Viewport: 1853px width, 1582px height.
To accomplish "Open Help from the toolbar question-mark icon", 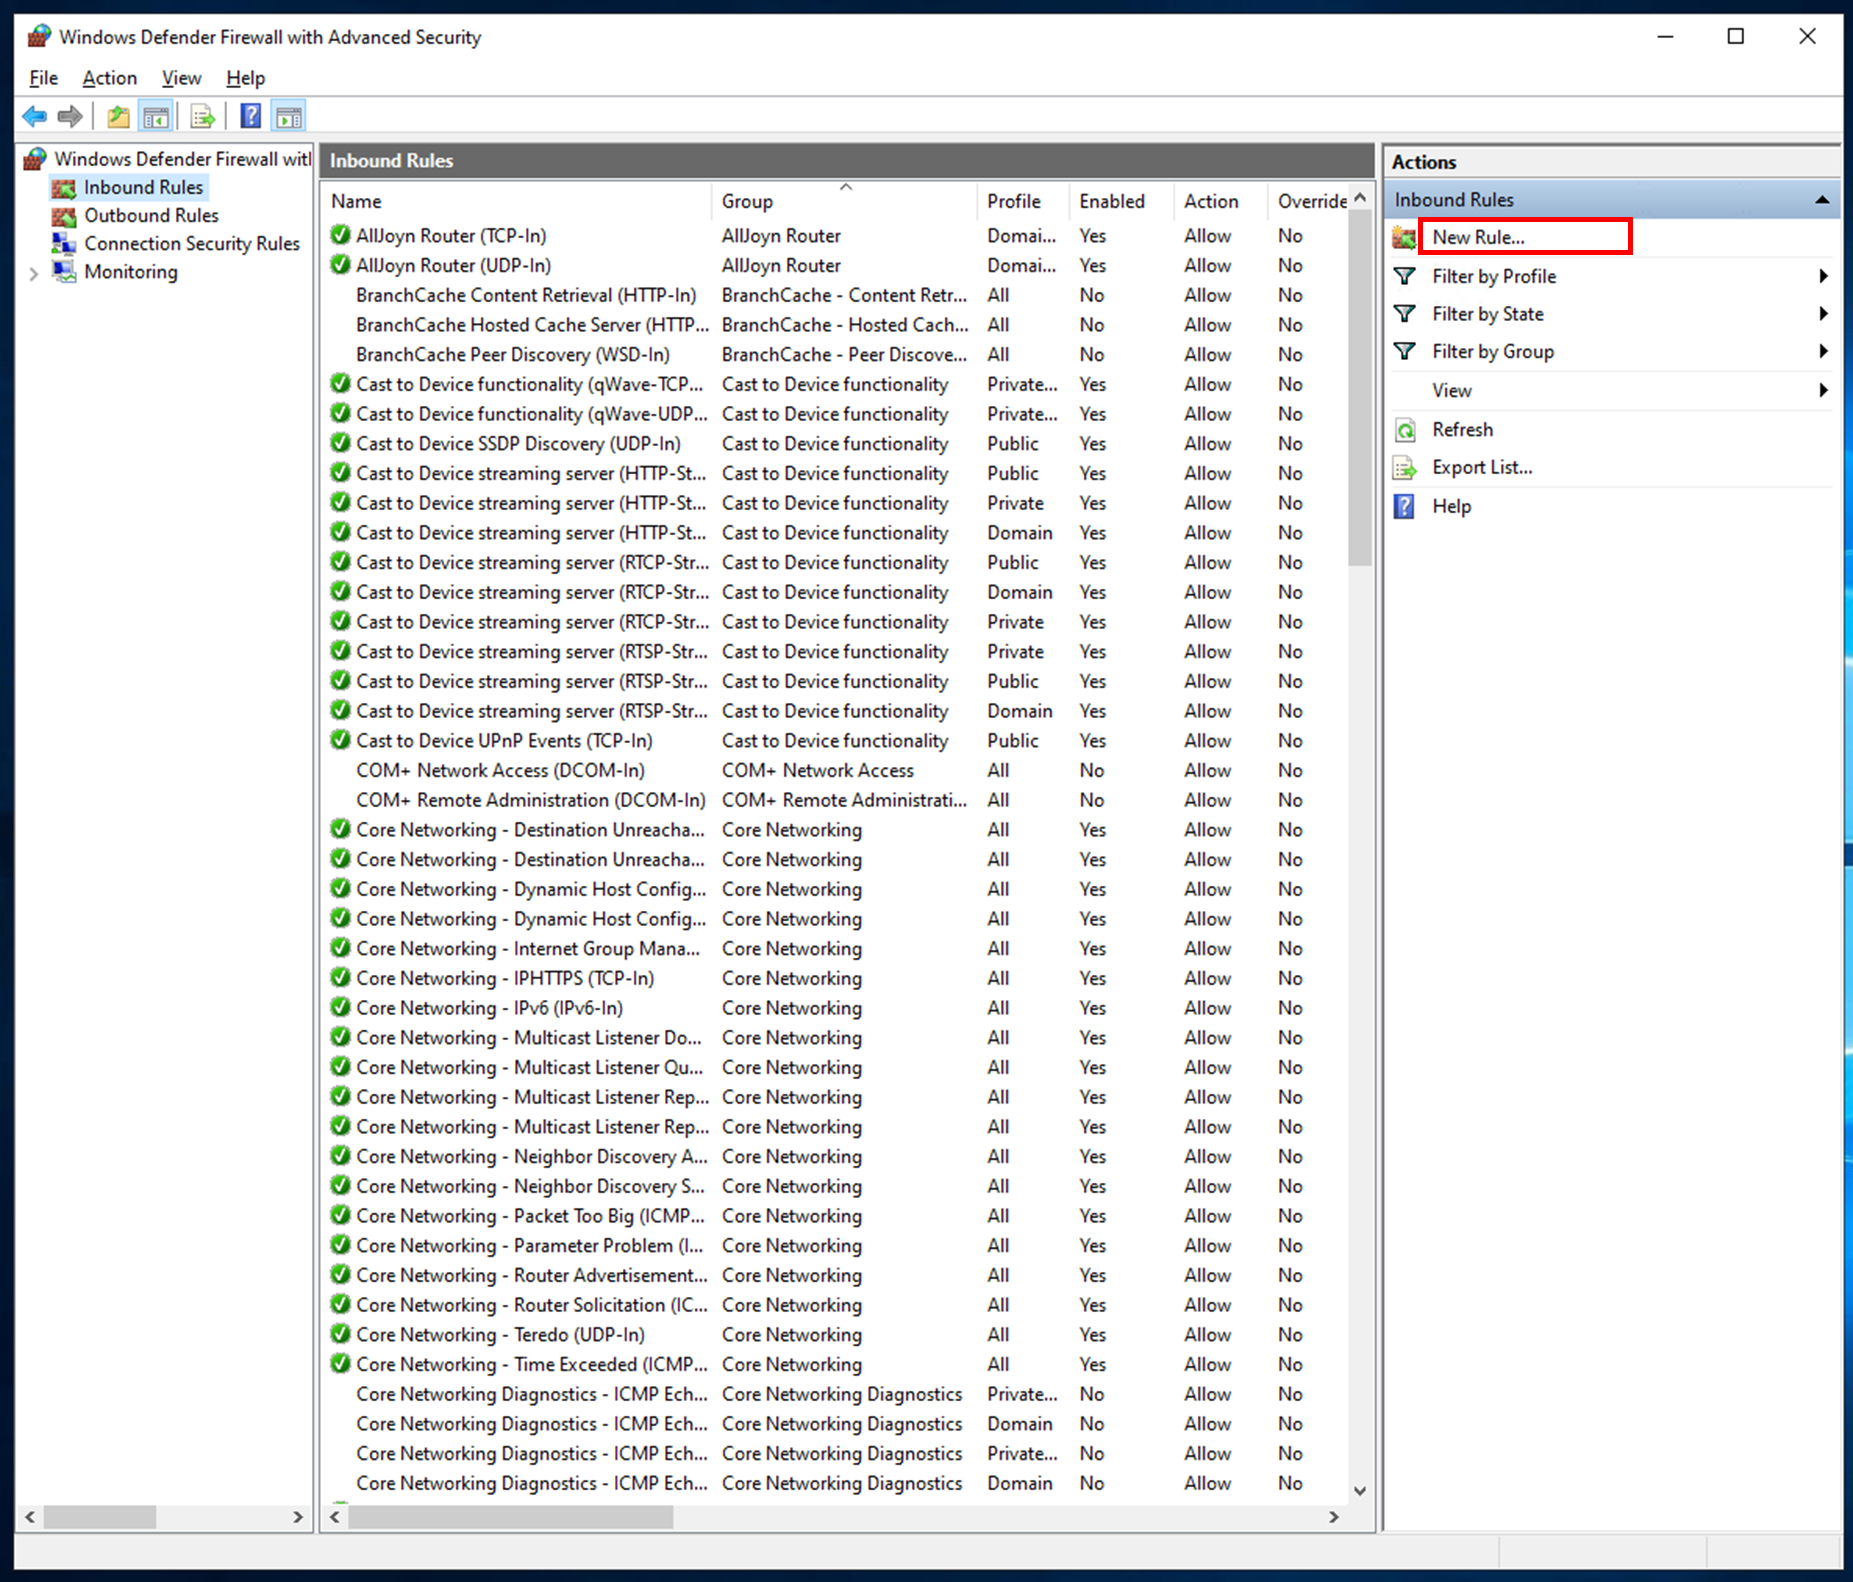I will pyautogui.click(x=251, y=117).
